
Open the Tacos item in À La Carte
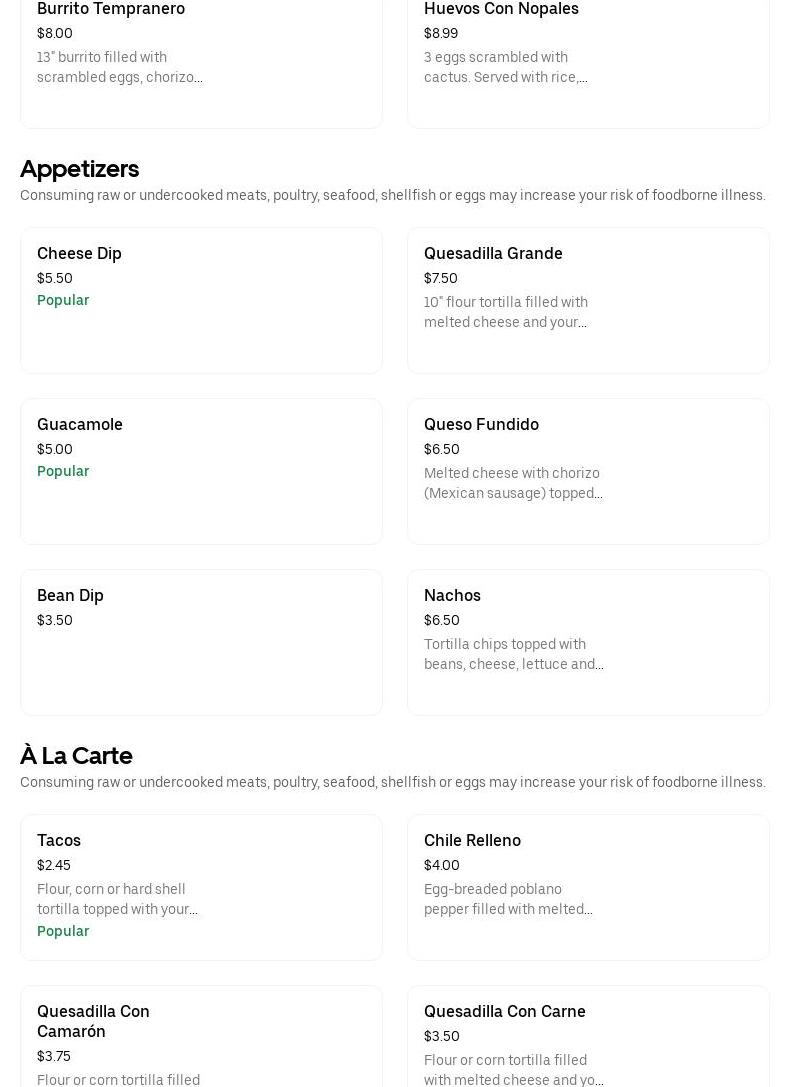(x=200, y=887)
